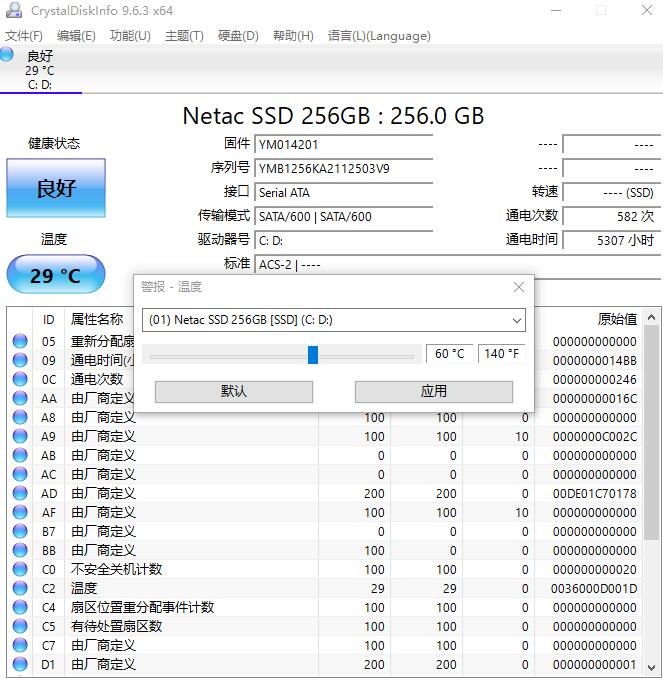This screenshot has width=663, height=680.
Task: Click the 应用 button in the alert dialog
Action: pos(434,392)
